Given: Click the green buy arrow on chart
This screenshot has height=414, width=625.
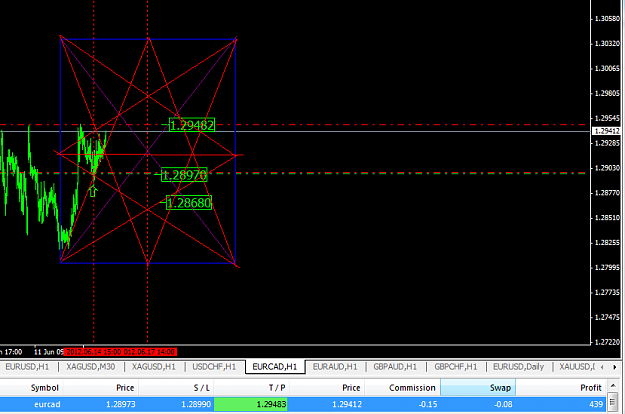Looking at the screenshot, I should [x=93, y=191].
